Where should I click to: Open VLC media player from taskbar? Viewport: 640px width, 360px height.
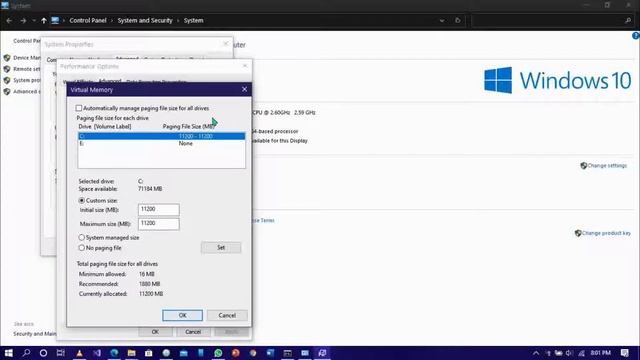tap(79, 353)
